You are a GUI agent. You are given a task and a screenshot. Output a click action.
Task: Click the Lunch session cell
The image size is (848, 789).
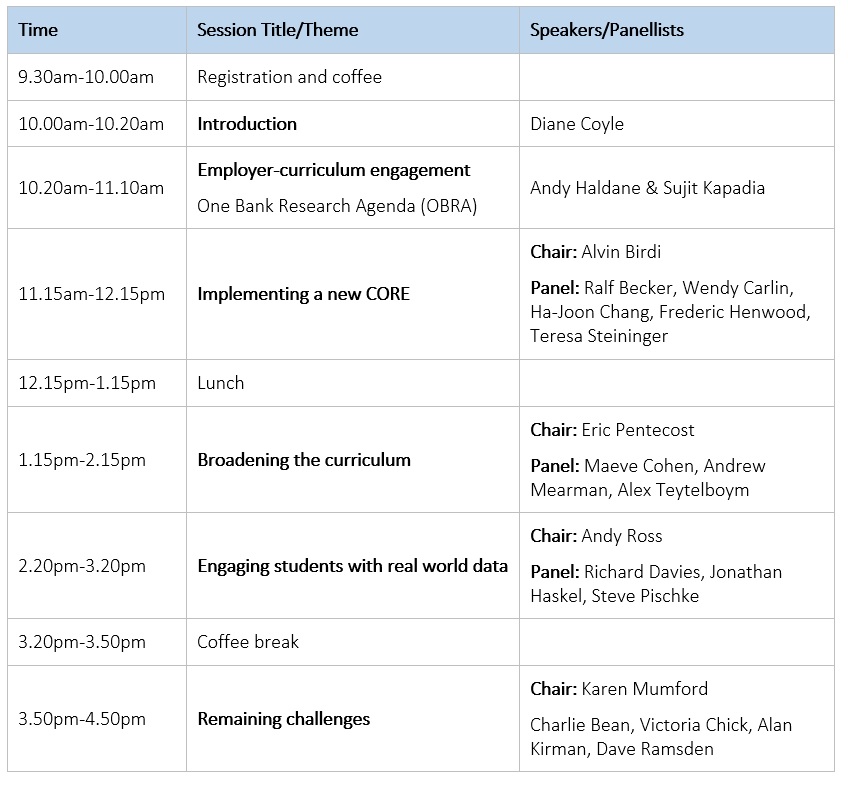coord(220,383)
